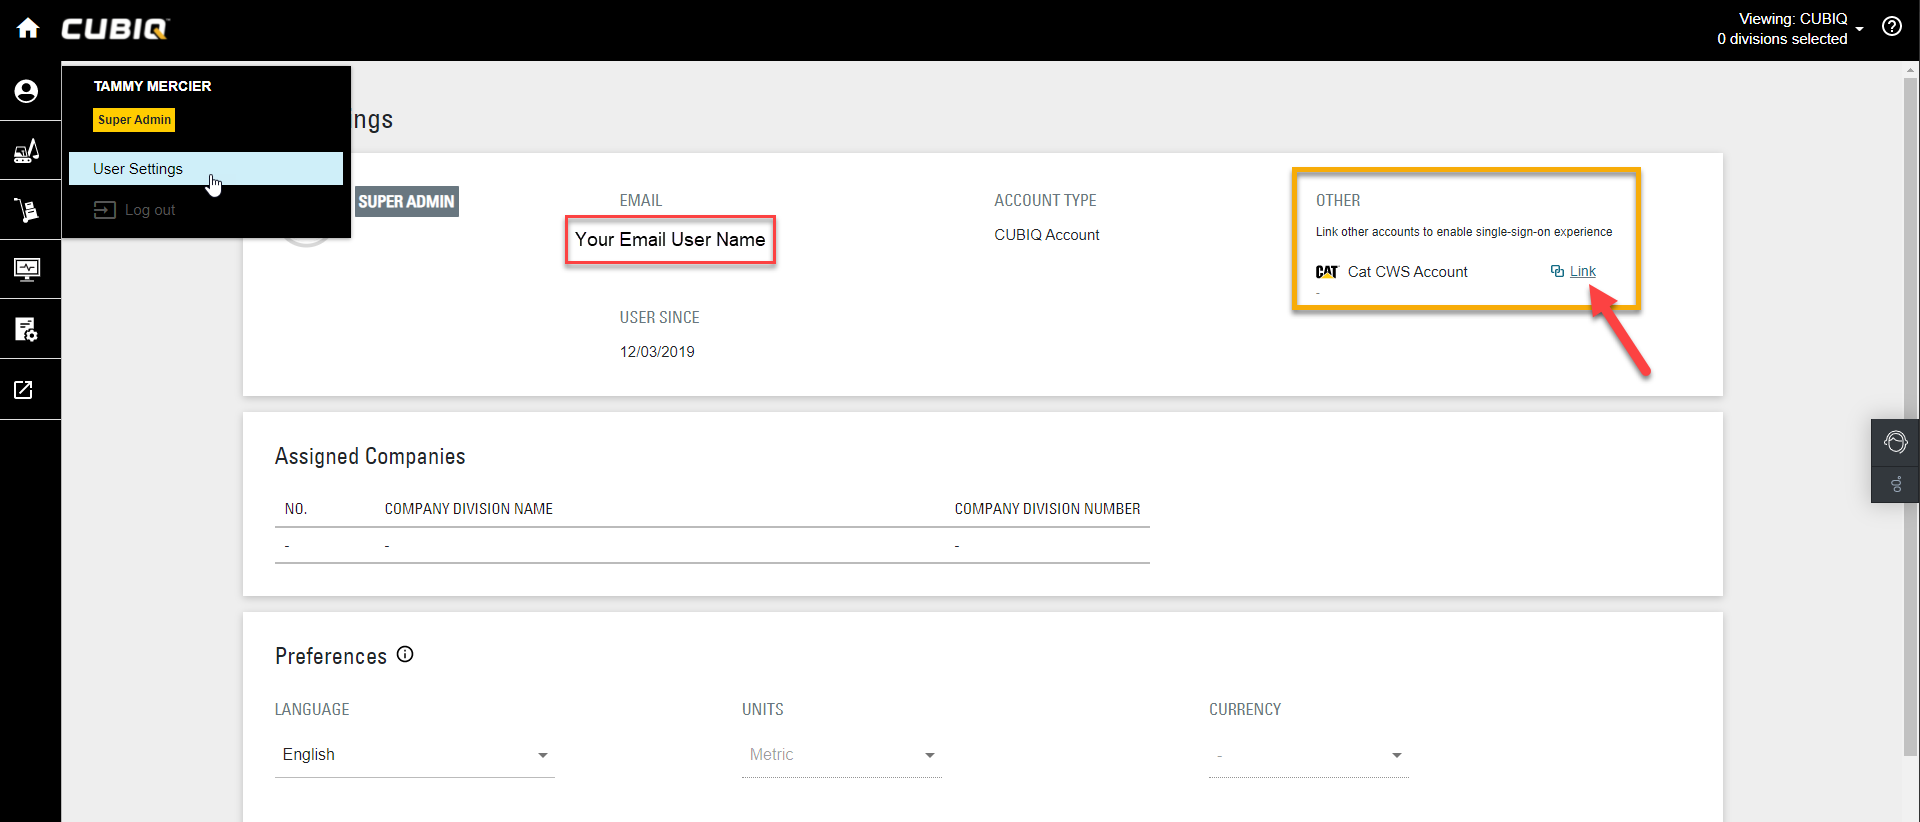The image size is (1920, 822).
Task: Click the CUBIQ logo
Action: 115,29
